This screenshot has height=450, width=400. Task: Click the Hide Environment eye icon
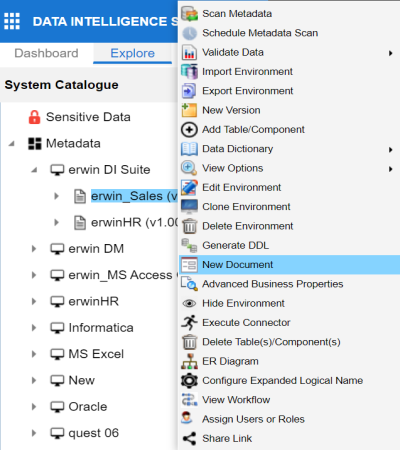coord(189,303)
